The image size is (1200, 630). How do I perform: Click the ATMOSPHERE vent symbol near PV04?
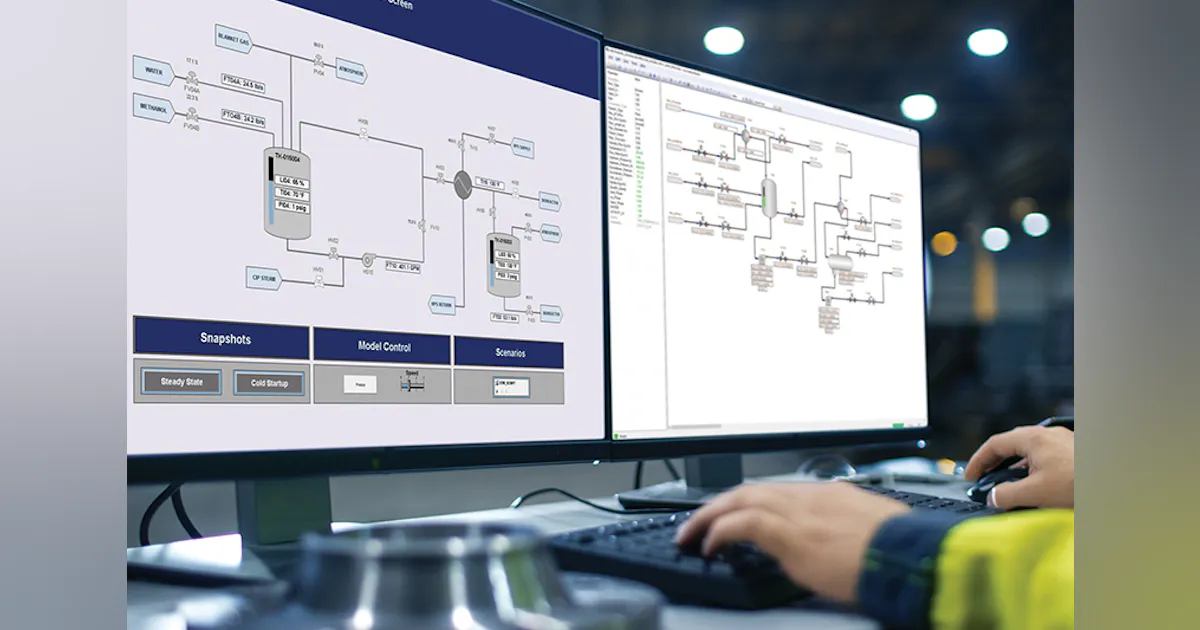click(x=350, y=68)
